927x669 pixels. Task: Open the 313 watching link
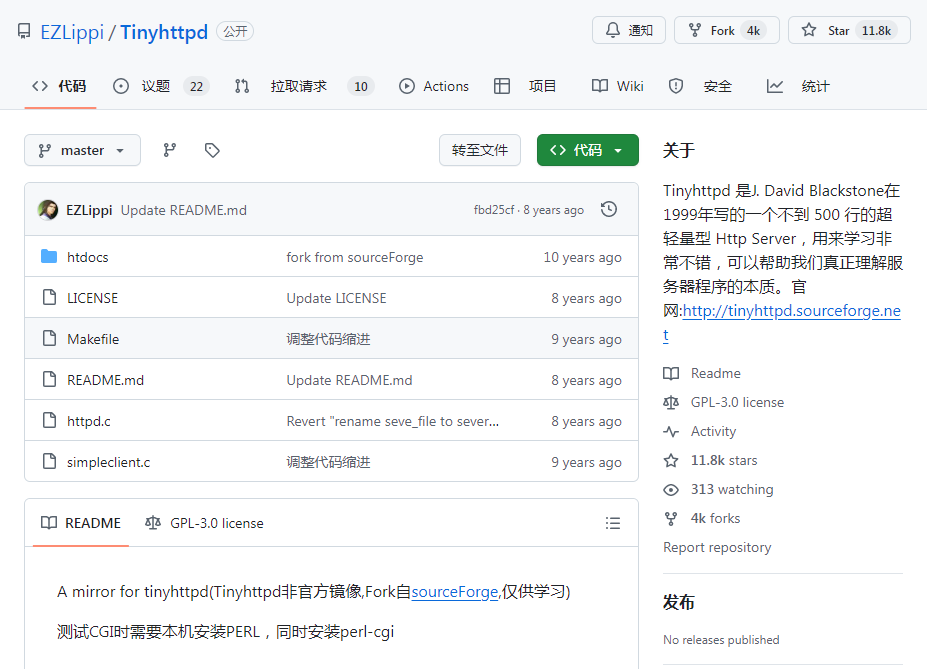click(719, 489)
